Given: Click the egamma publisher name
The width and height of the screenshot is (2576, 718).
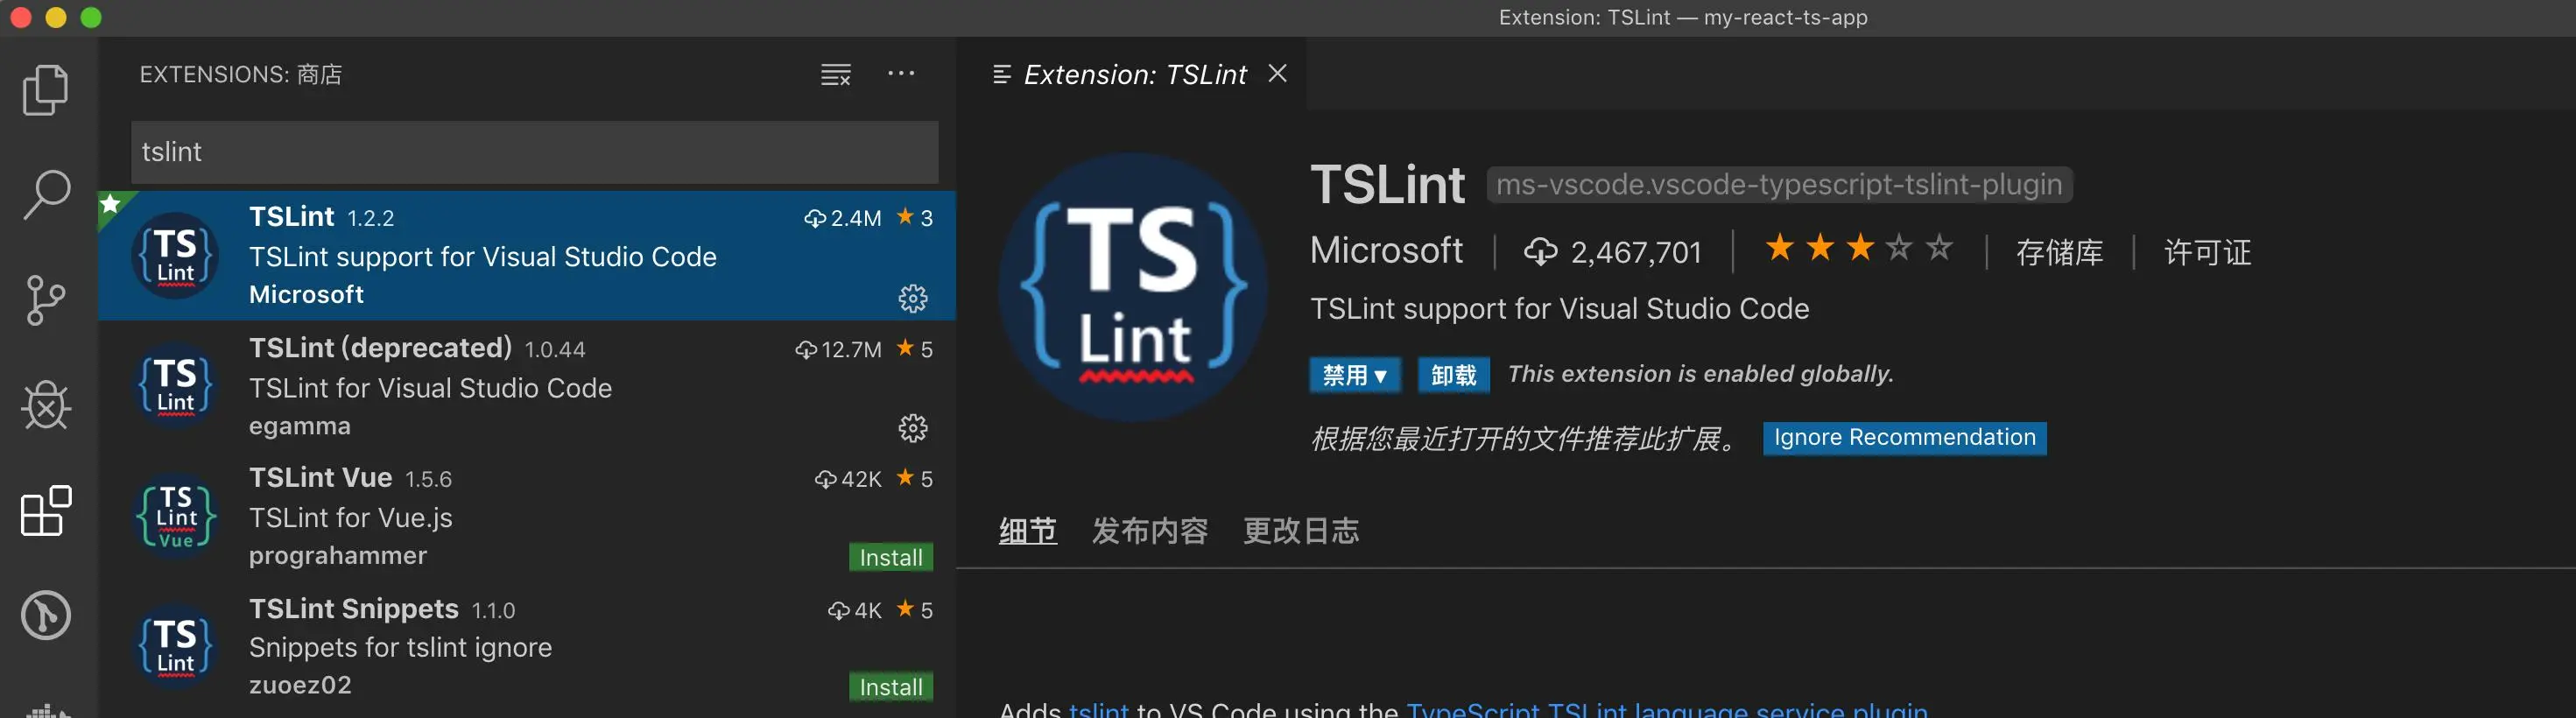Looking at the screenshot, I should [300, 426].
